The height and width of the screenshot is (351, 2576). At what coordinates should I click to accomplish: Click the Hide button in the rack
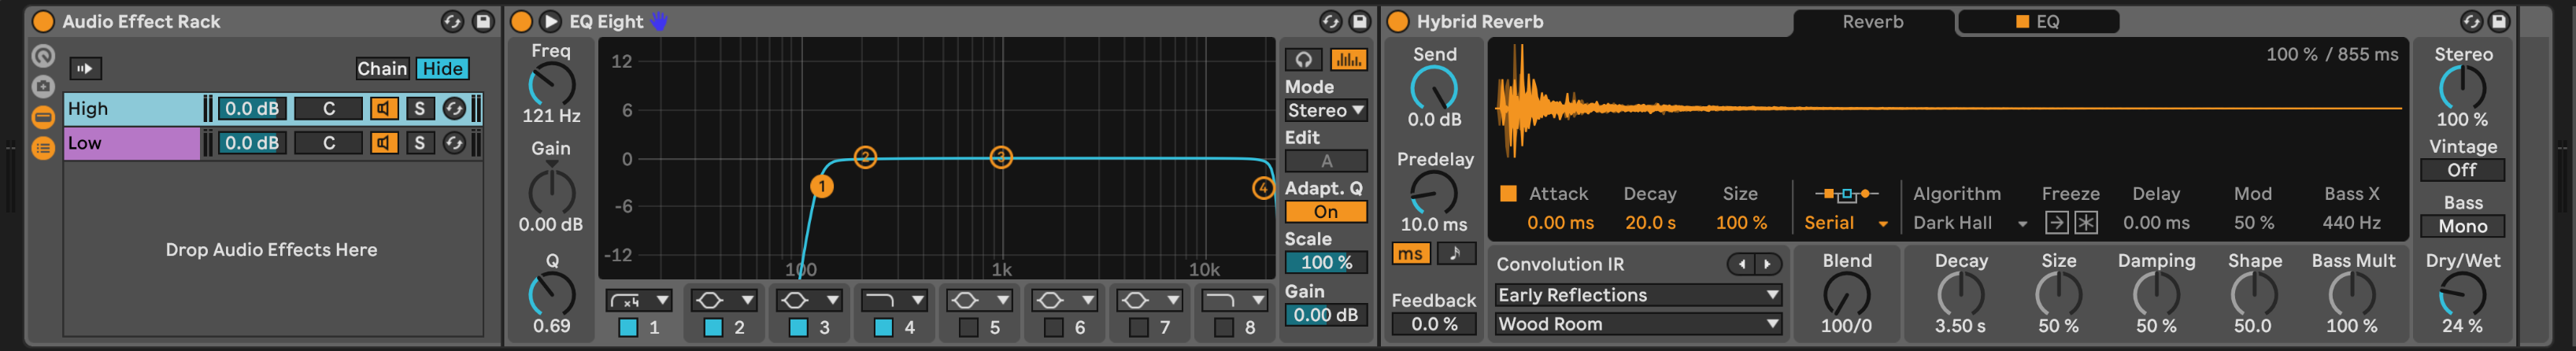coord(442,69)
